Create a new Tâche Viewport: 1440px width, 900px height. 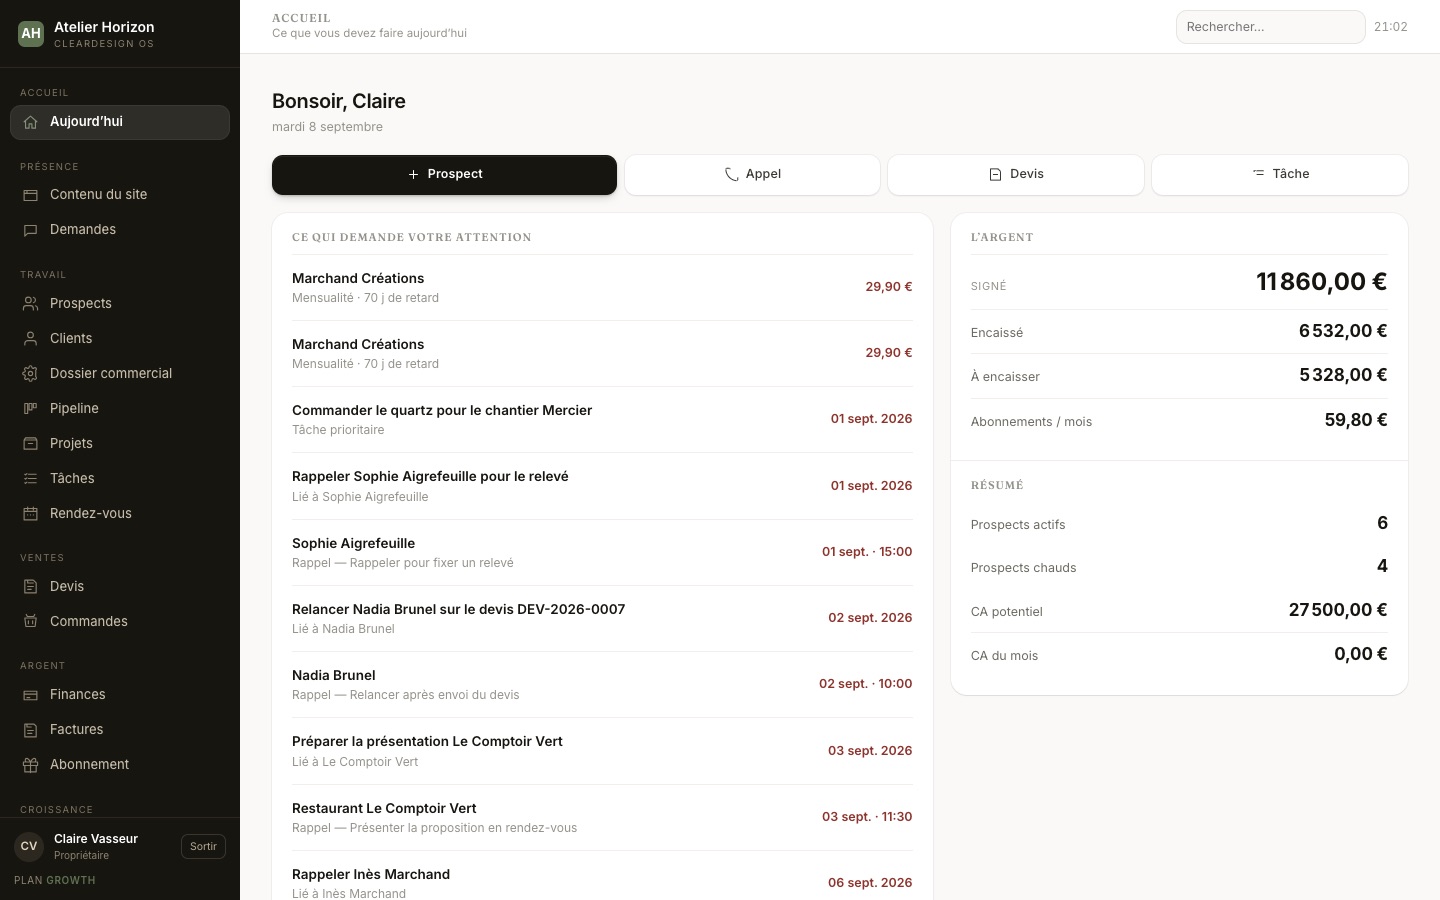click(1280, 175)
